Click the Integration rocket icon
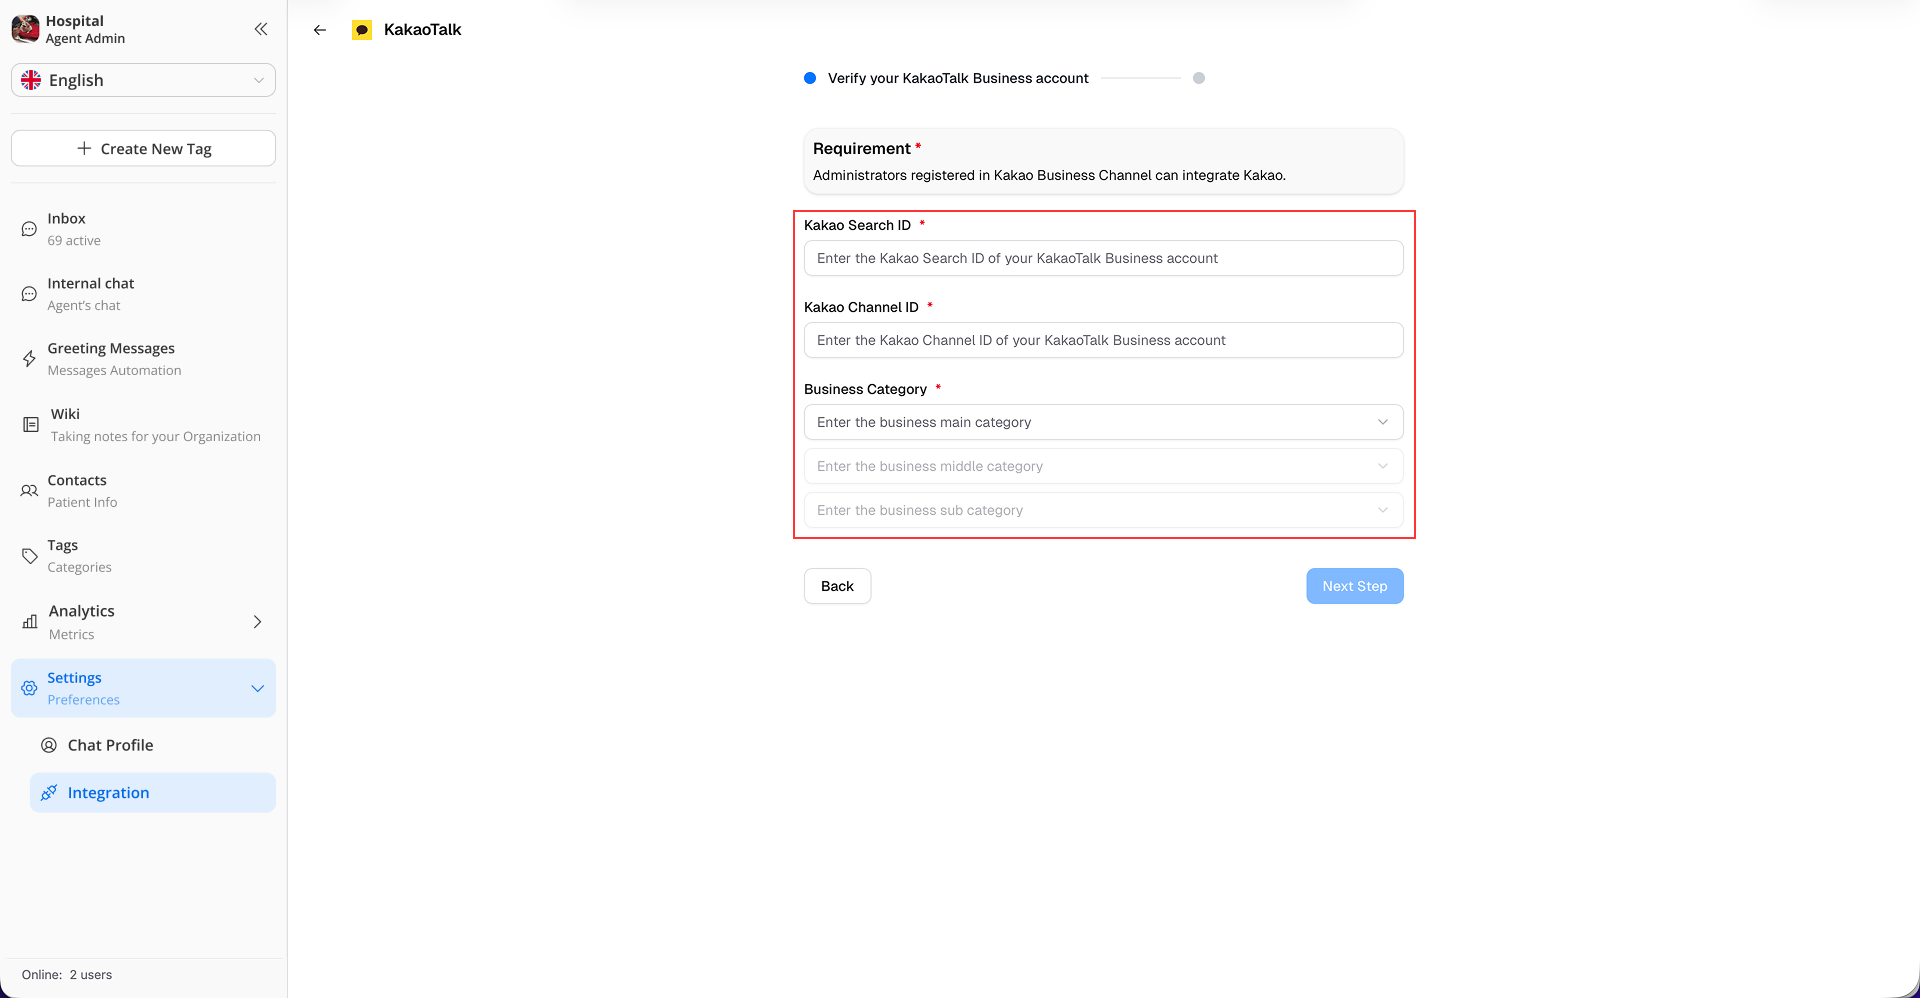The image size is (1920, 998). click(49, 792)
